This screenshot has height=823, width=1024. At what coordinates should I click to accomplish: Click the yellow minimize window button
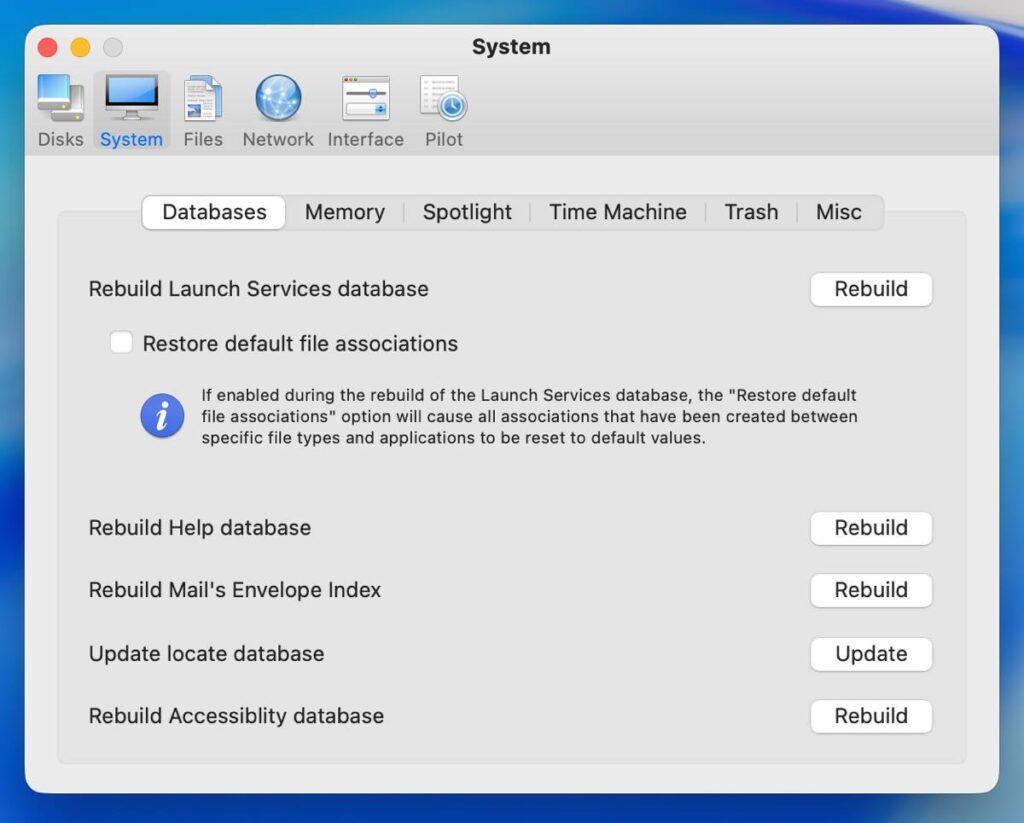click(80, 47)
